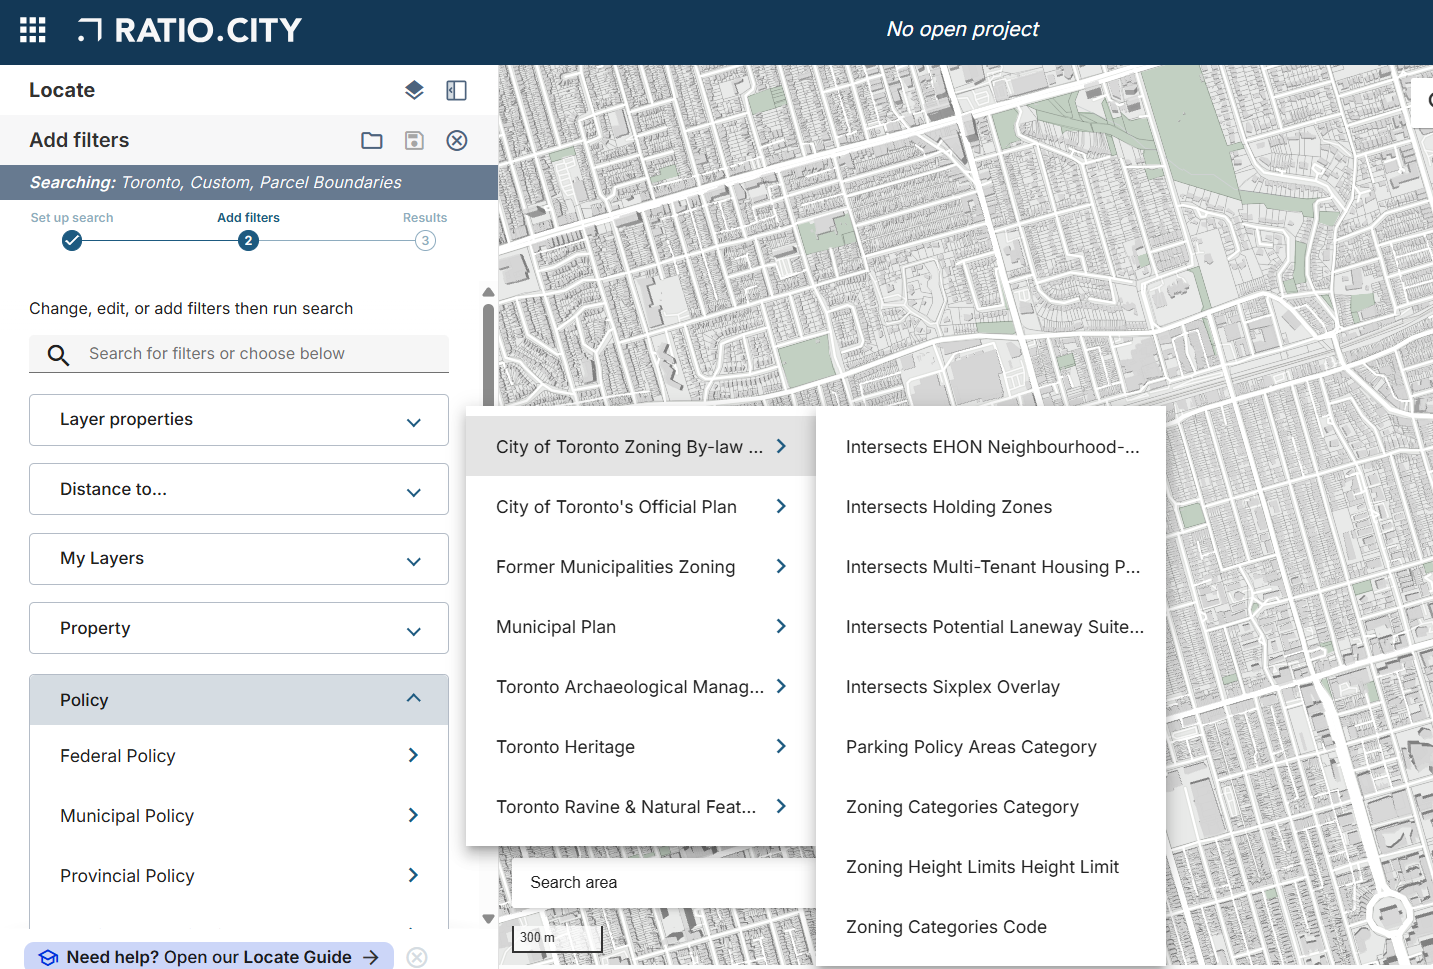Click the Searching summary bar
The image size is (1433, 969).
(x=249, y=182)
